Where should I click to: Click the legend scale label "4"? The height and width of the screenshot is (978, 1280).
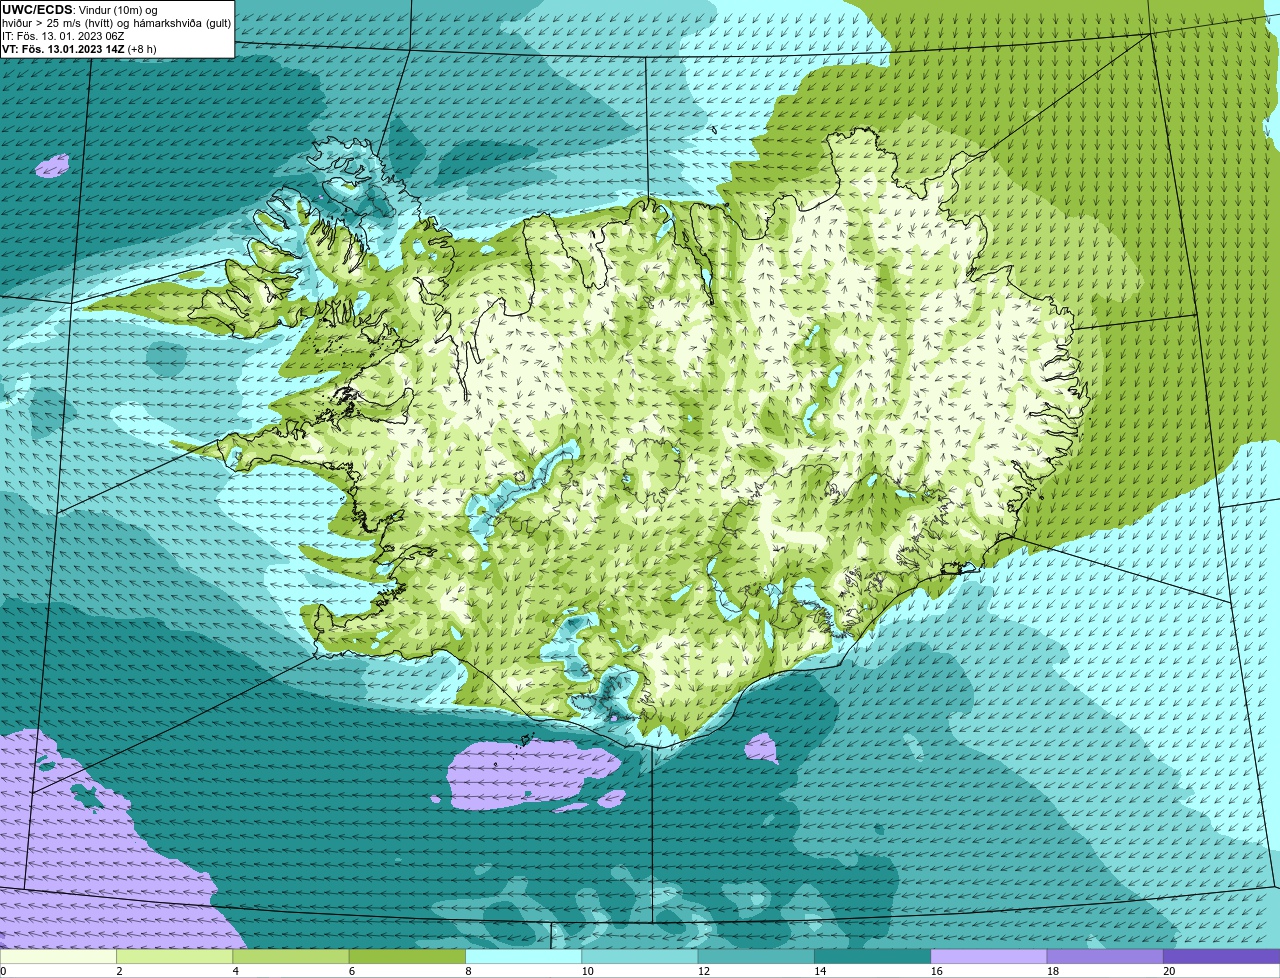point(236,971)
